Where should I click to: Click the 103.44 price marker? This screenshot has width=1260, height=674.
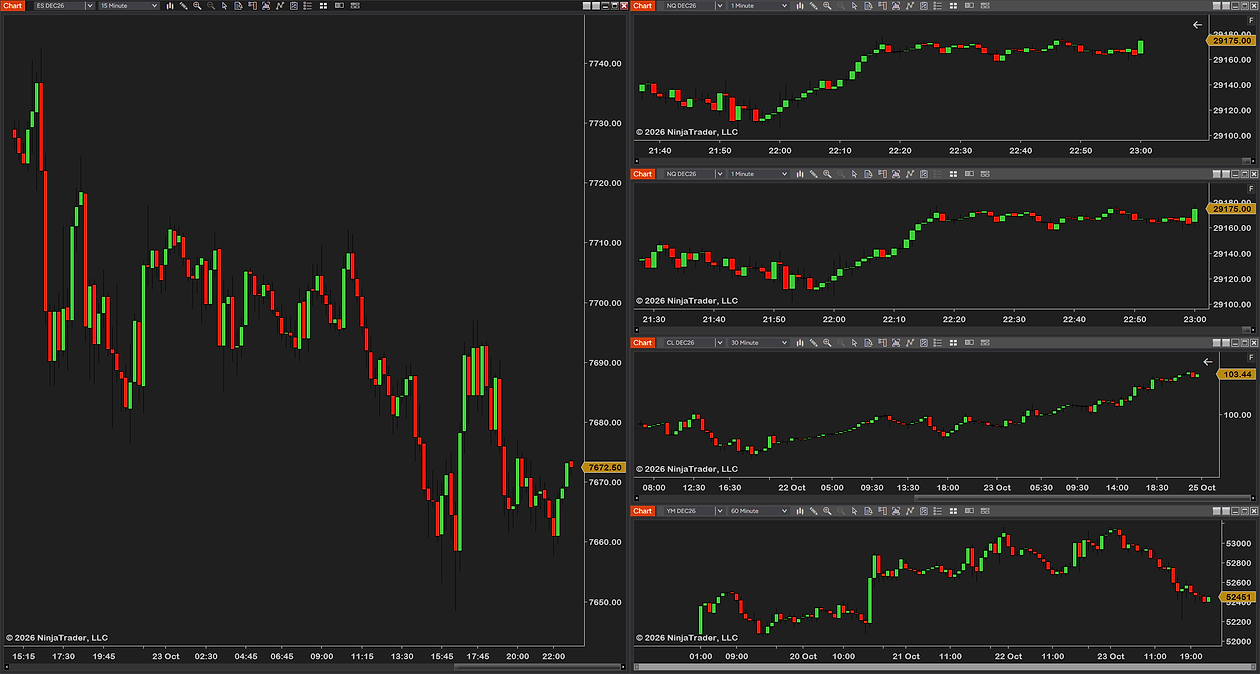[x=1235, y=374]
